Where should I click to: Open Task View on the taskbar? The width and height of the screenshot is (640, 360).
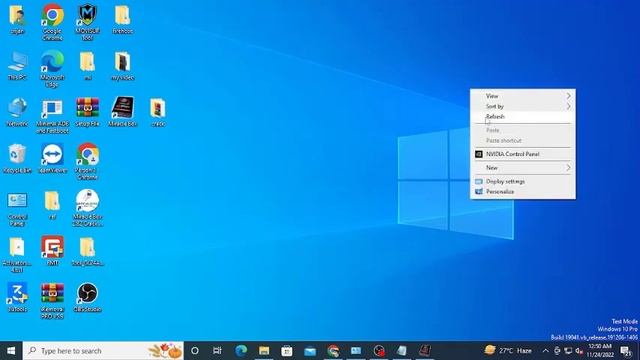[x=217, y=351]
